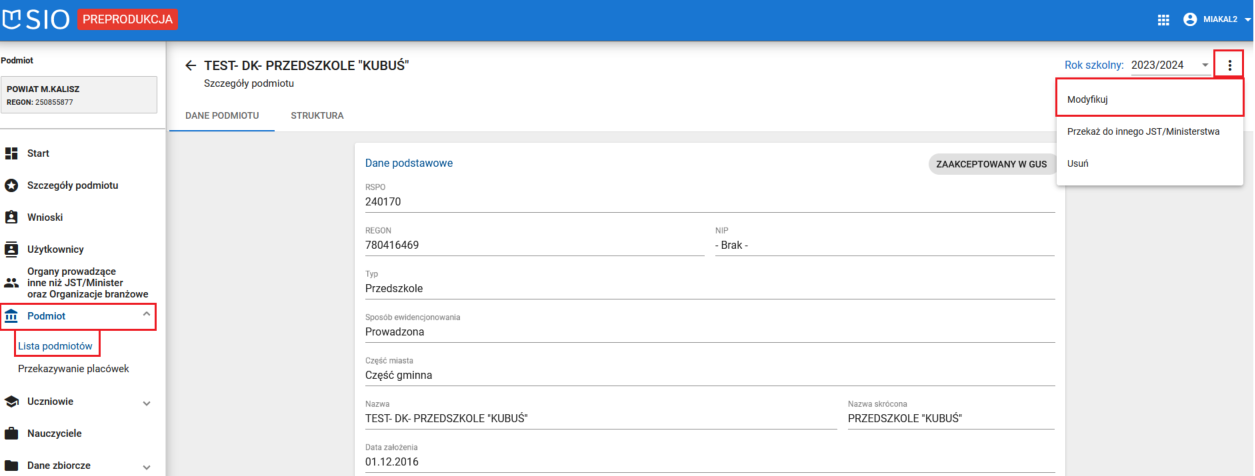Expand the Dane zbiorcze sidebar section
Screen dimensions: 1255x476
[x=146, y=466]
